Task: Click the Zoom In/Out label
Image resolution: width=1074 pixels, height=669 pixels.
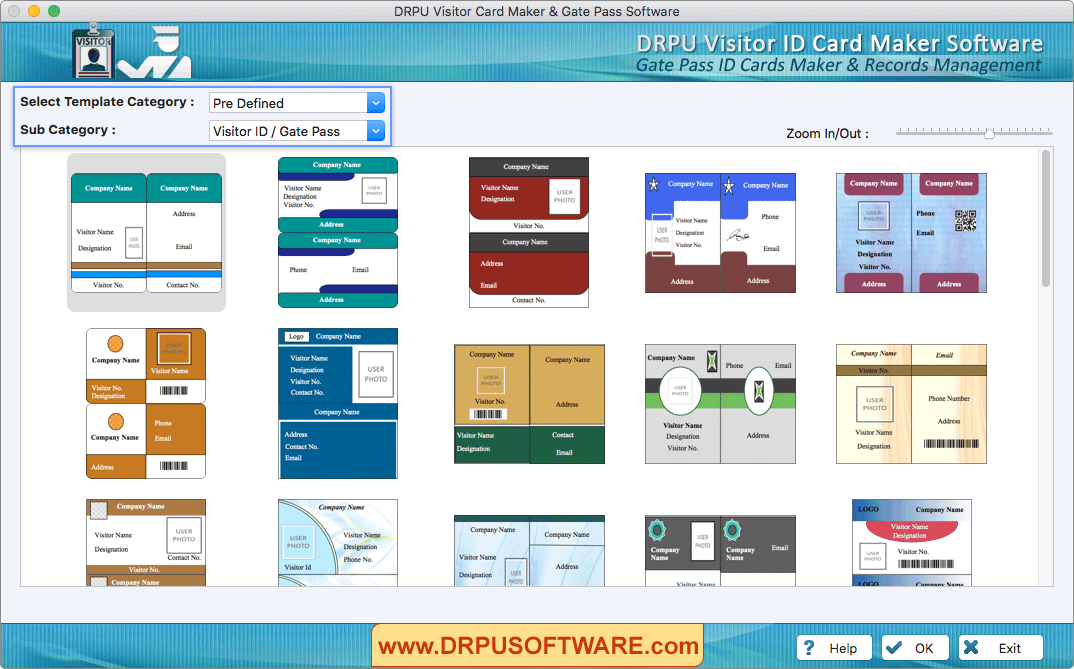Action: pyautogui.click(x=827, y=134)
